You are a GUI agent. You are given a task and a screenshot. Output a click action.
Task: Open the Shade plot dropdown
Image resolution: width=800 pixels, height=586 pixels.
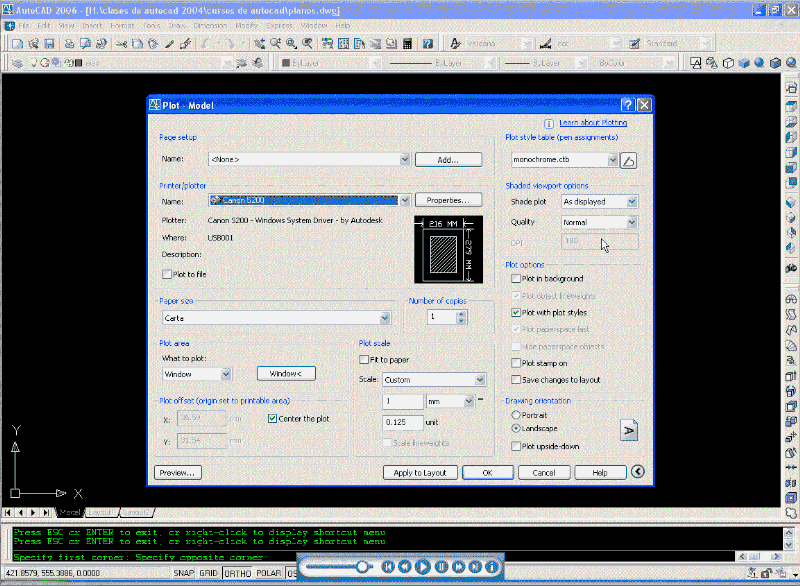point(632,202)
